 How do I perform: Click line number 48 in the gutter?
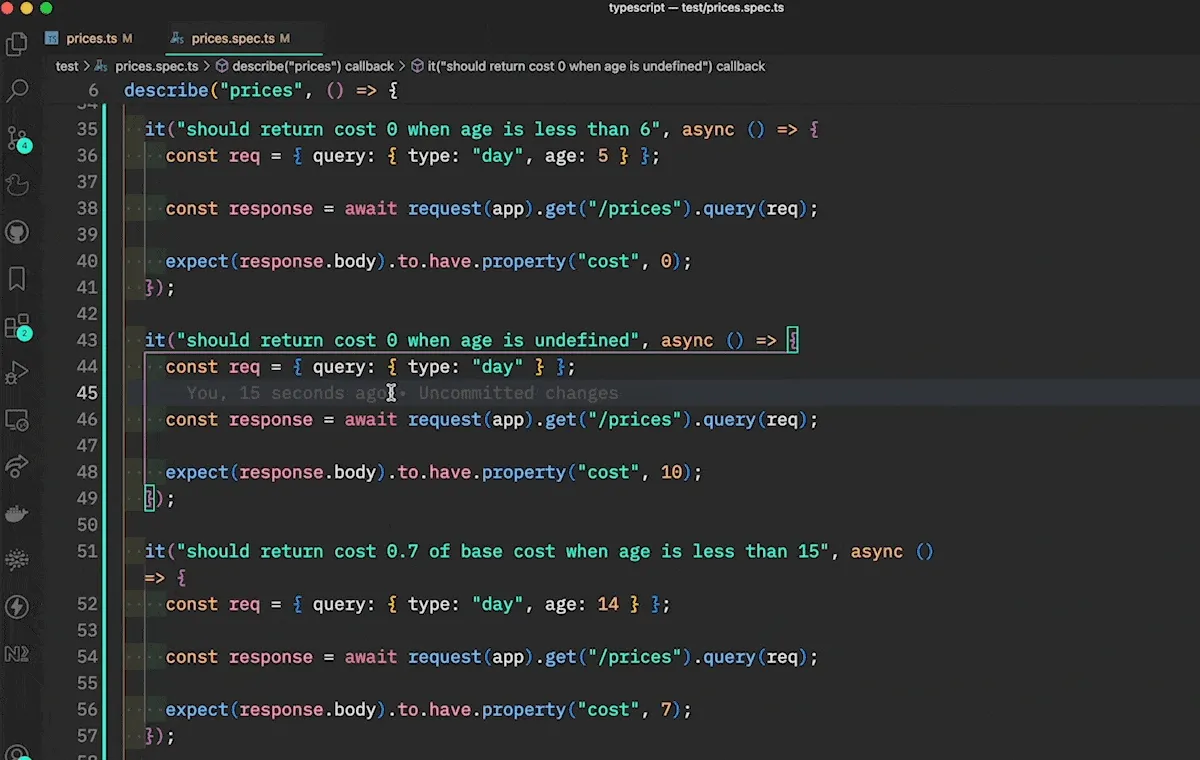click(87, 472)
